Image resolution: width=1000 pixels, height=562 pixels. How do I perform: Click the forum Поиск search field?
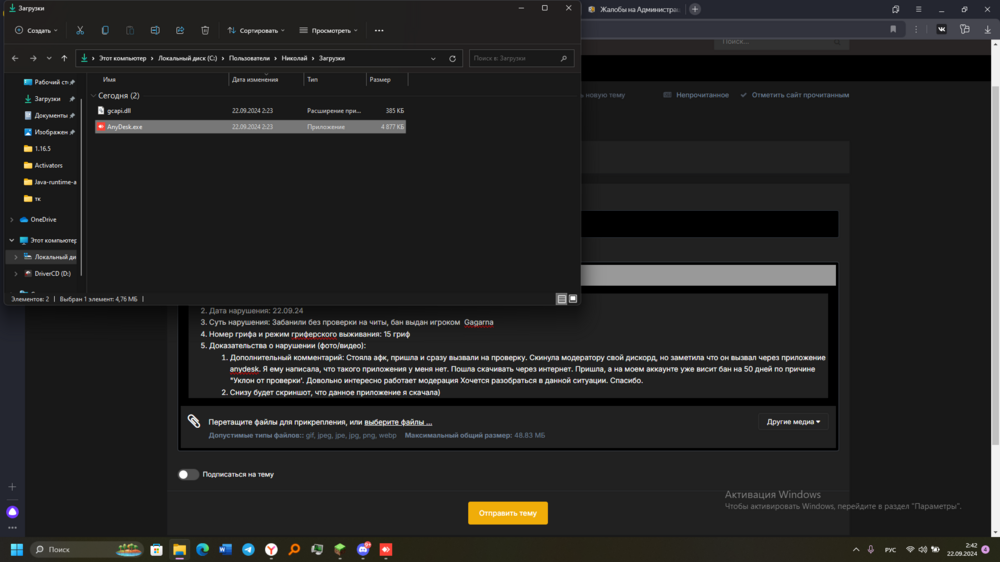[x=781, y=42]
